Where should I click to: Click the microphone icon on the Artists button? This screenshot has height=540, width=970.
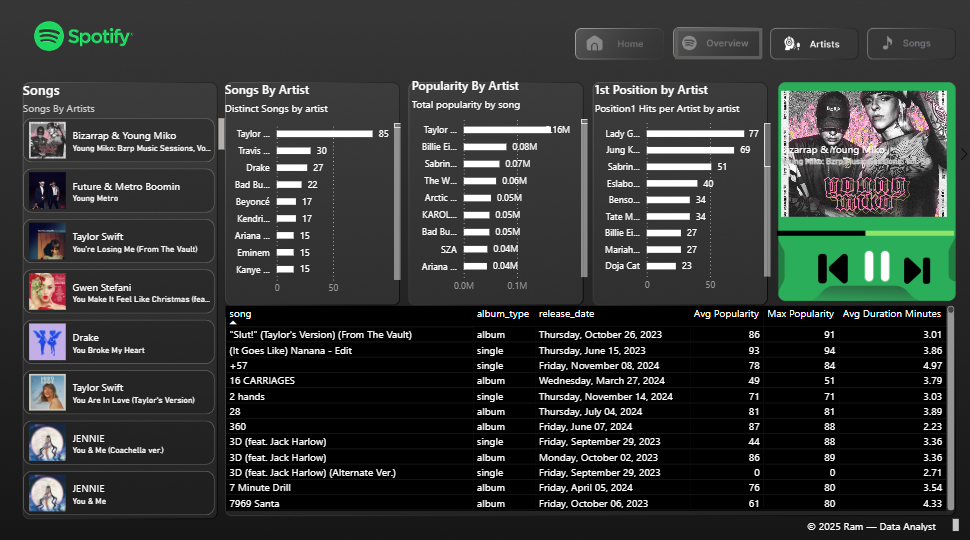(x=790, y=44)
